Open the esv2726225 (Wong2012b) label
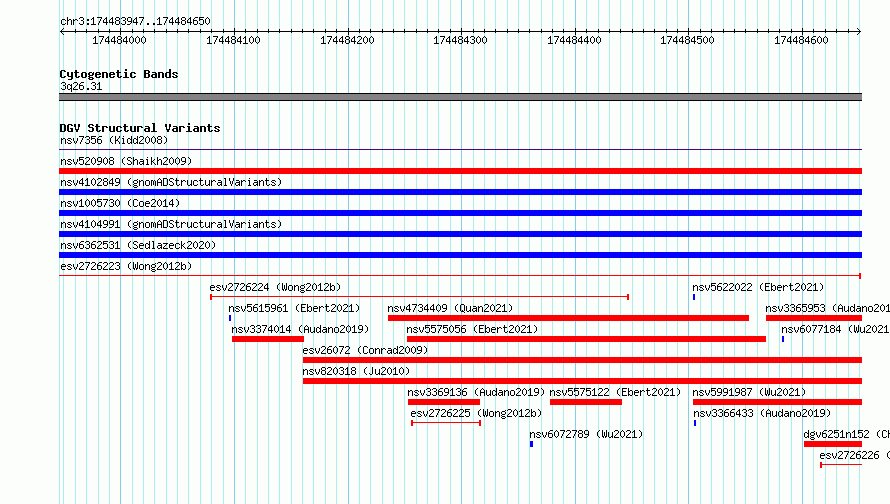 click(x=476, y=413)
